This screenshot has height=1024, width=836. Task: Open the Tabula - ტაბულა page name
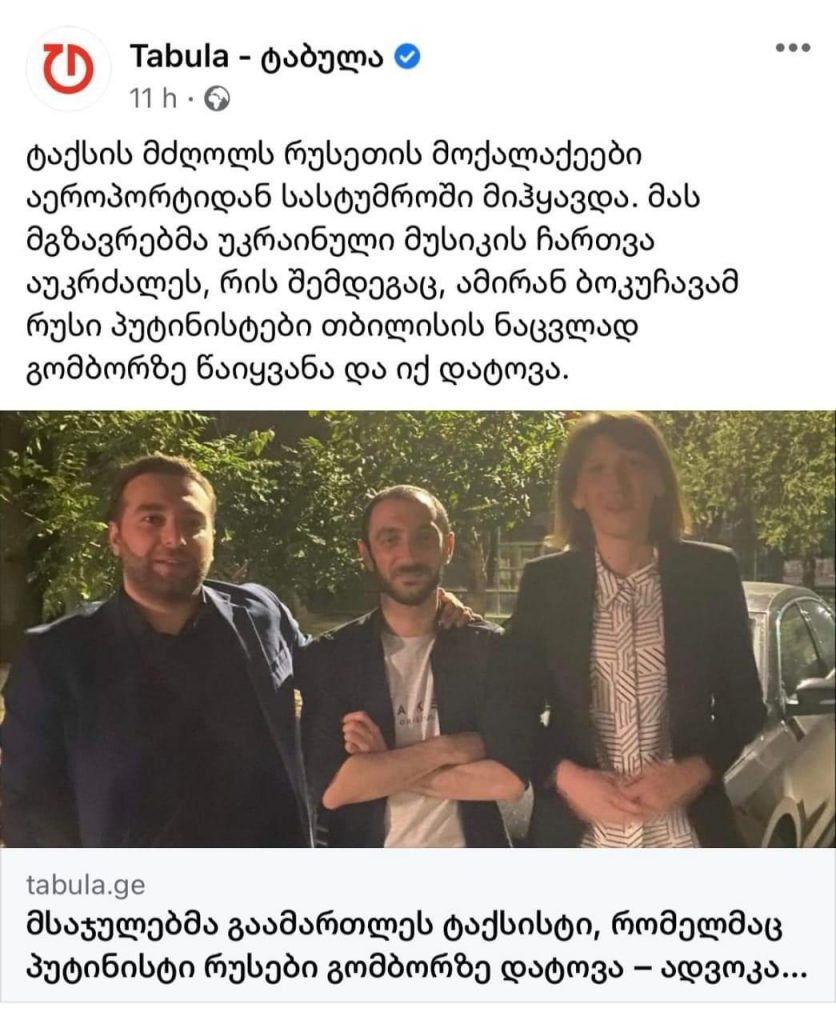(256, 57)
